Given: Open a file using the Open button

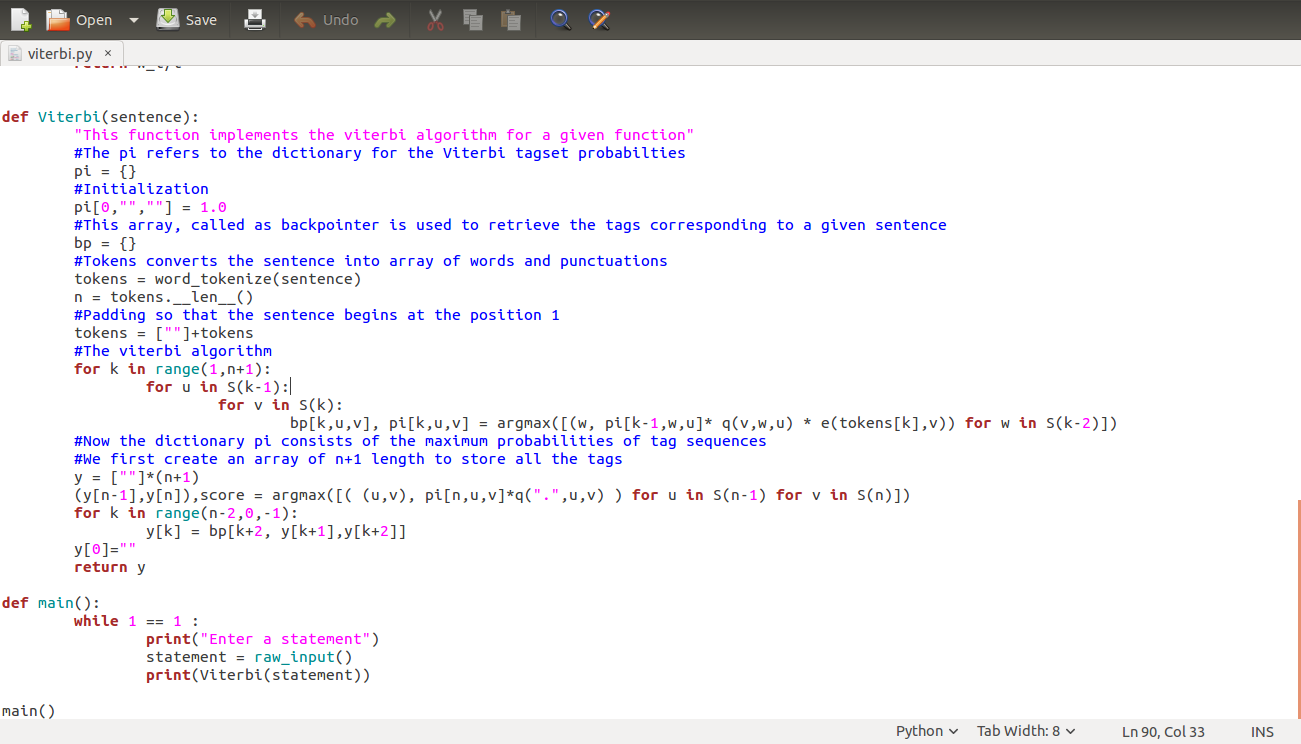Looking at the screenshot, I should tap(80, 20).
